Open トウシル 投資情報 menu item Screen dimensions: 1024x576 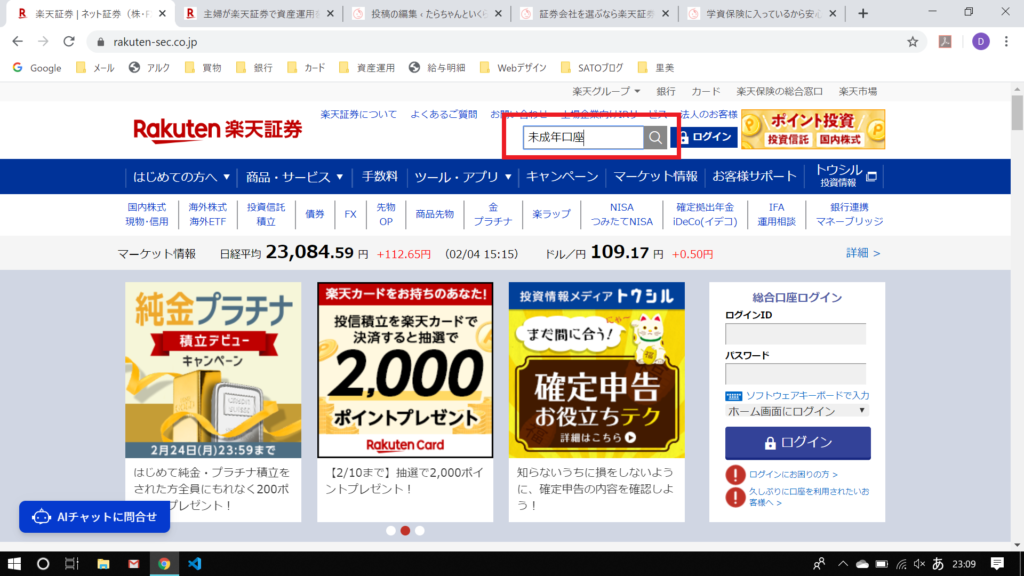coord(846,176)
